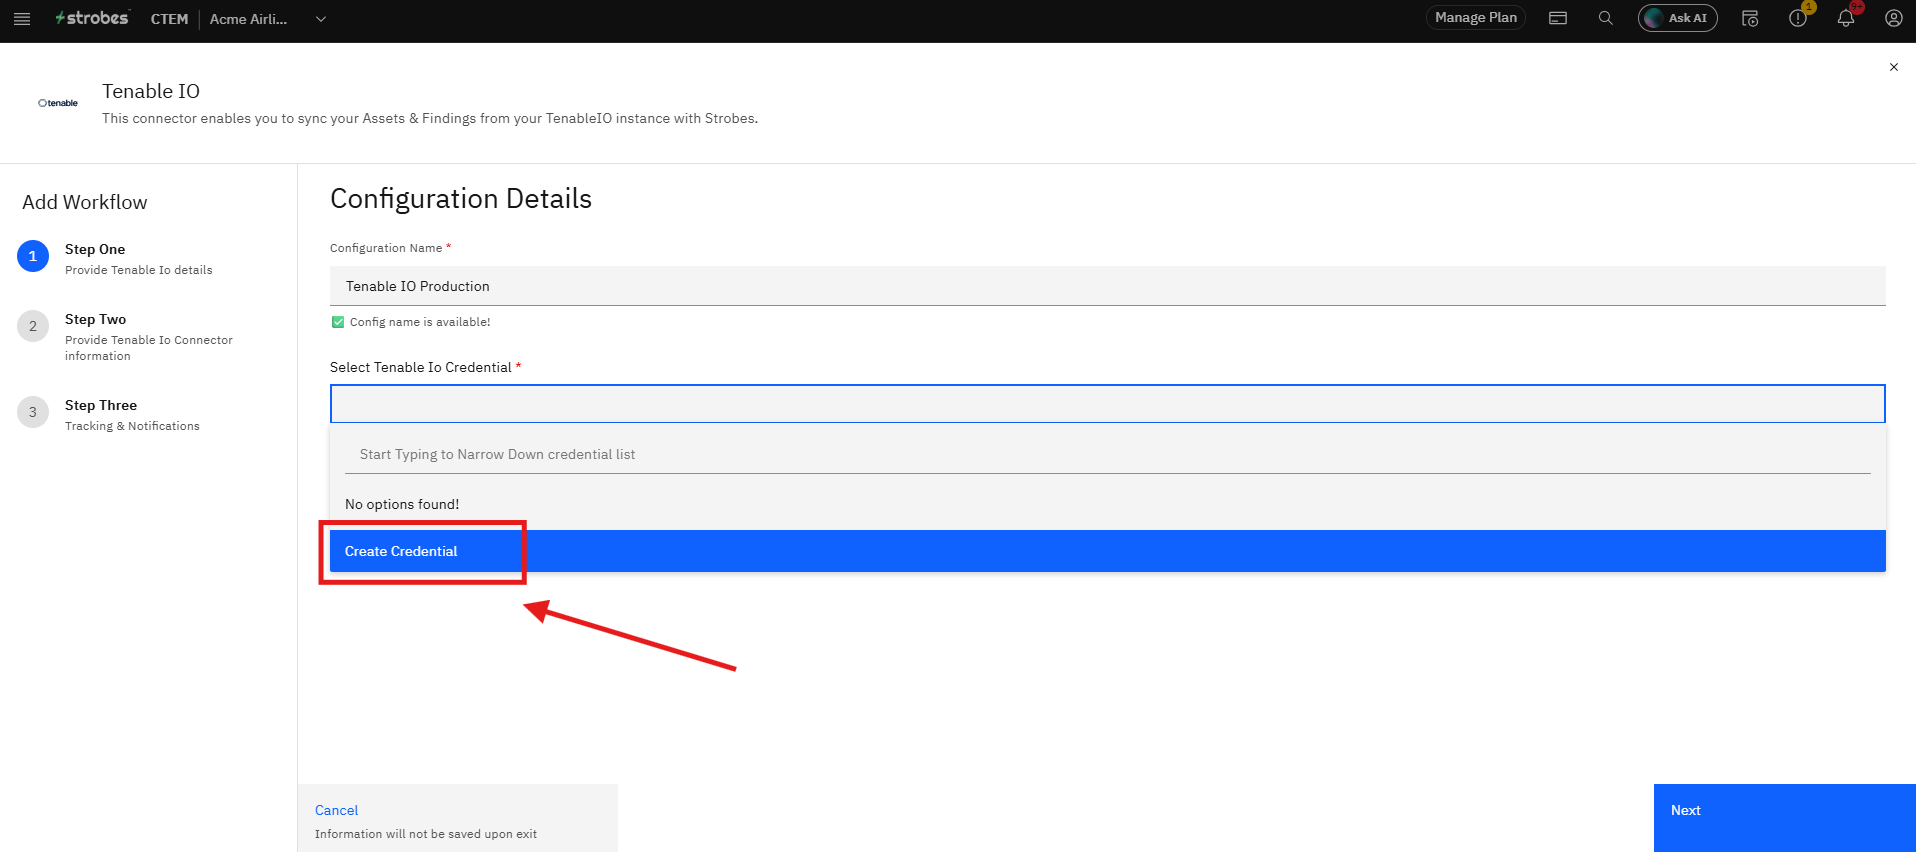Screen dimensions: 1916x852
Task: Click the Manage Plan button
Action: click(x=1476, y=18)
